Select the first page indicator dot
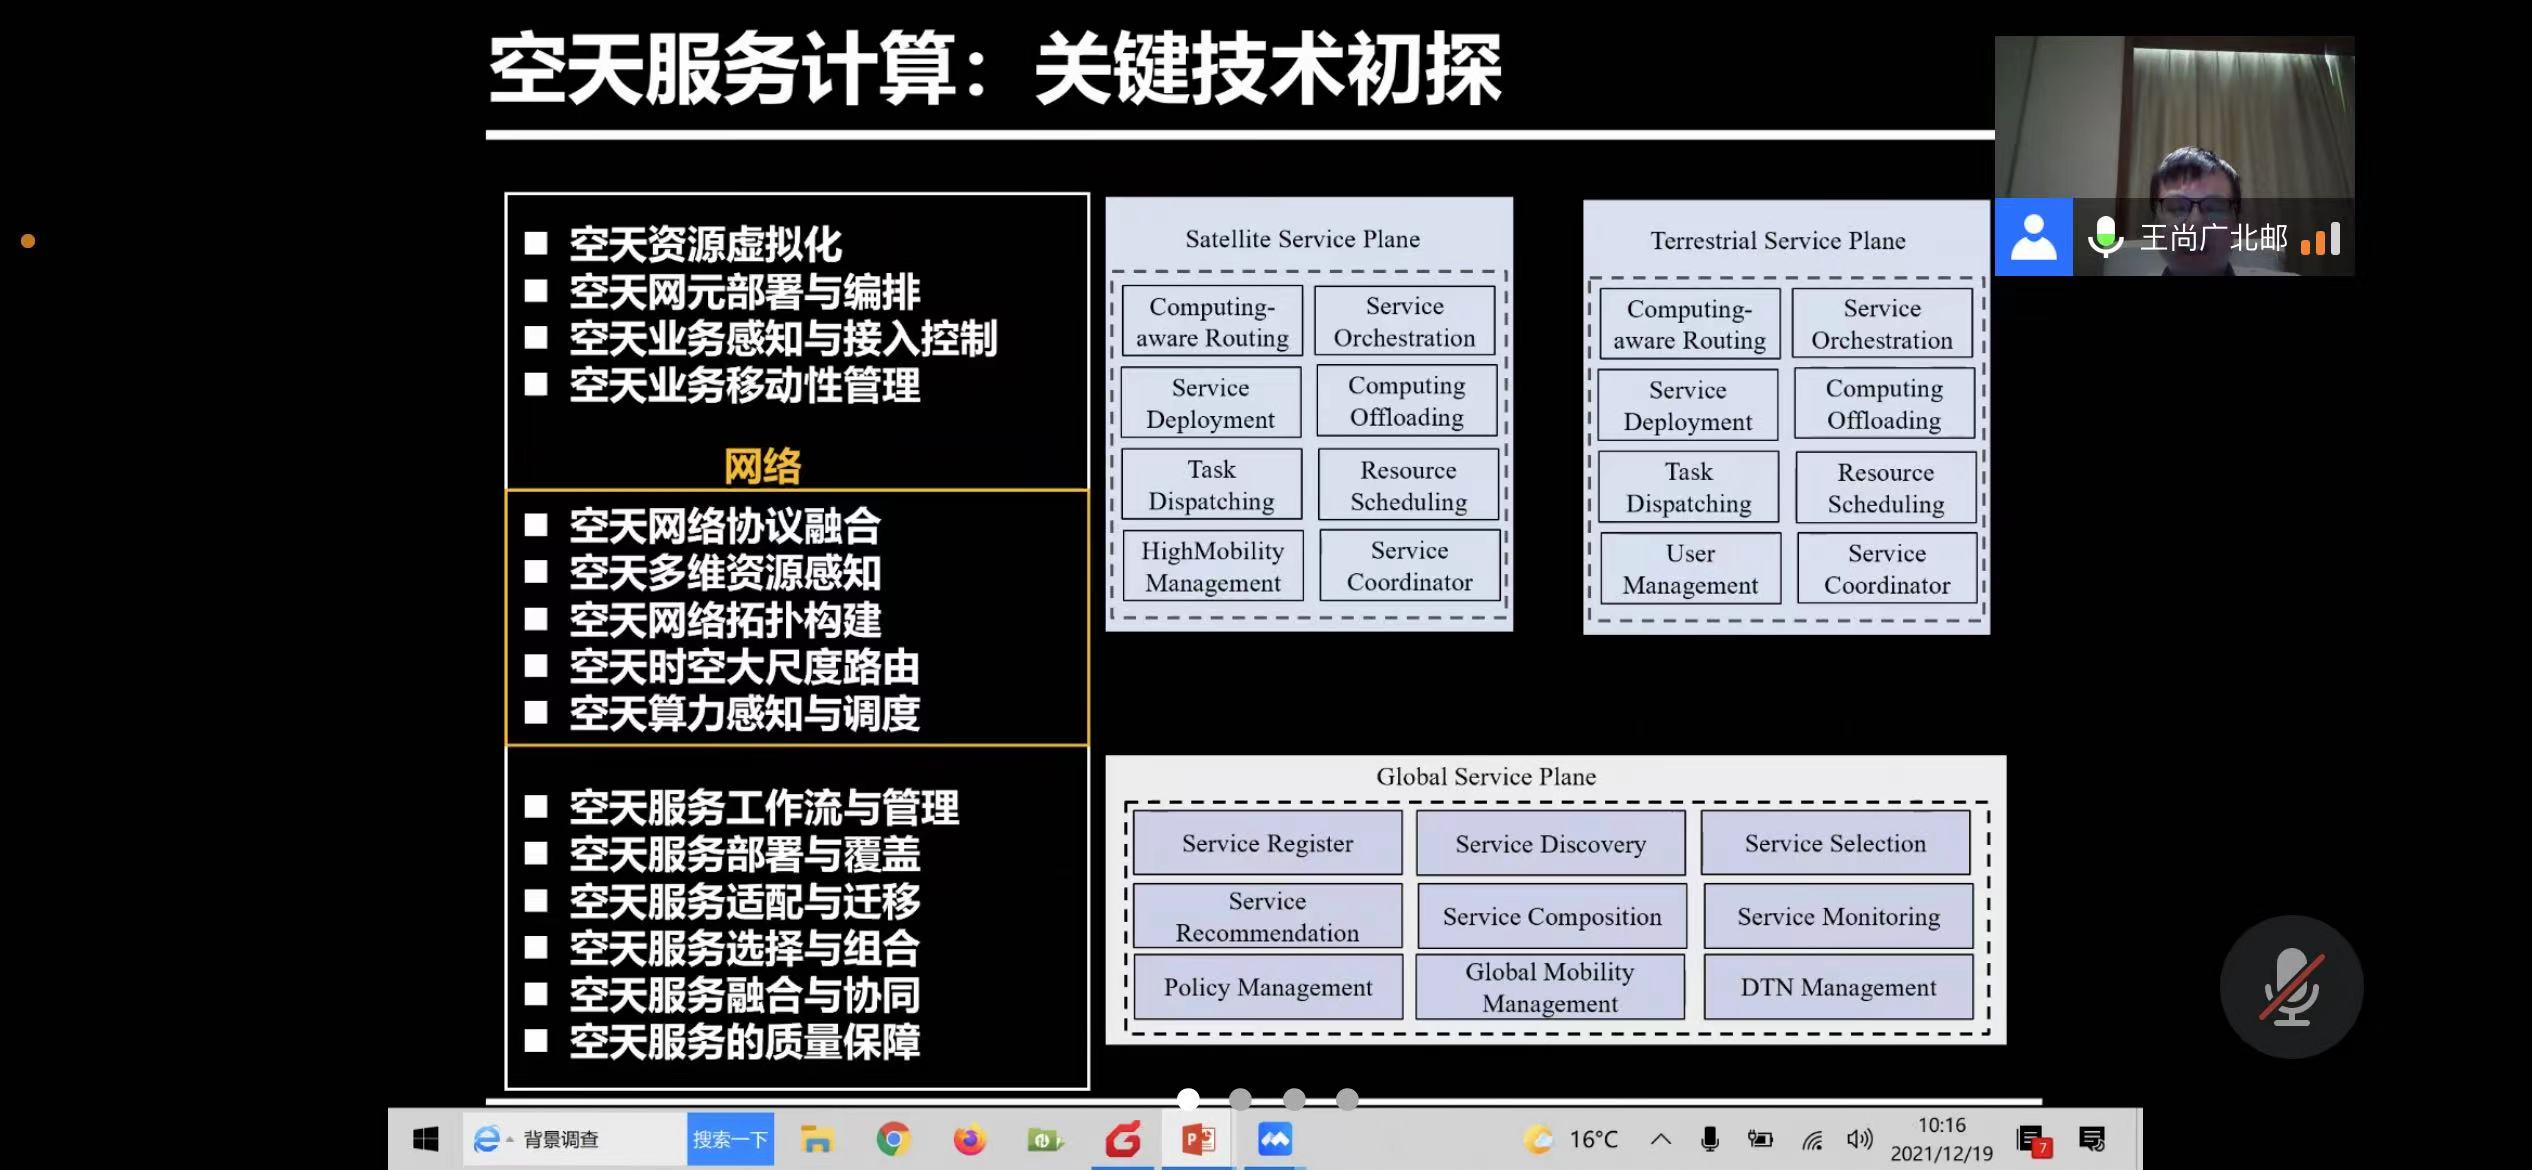 (1188, 1099)
